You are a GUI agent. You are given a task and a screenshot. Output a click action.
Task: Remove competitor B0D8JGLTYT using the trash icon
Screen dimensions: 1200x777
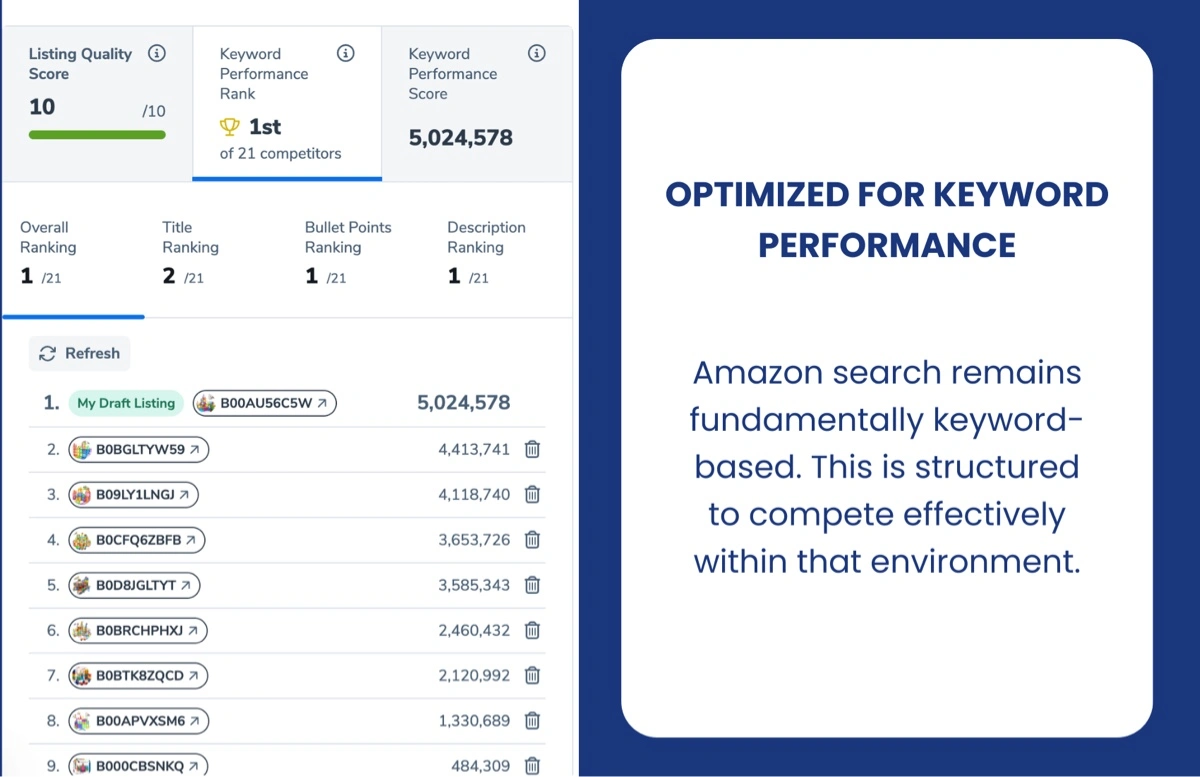532,585
